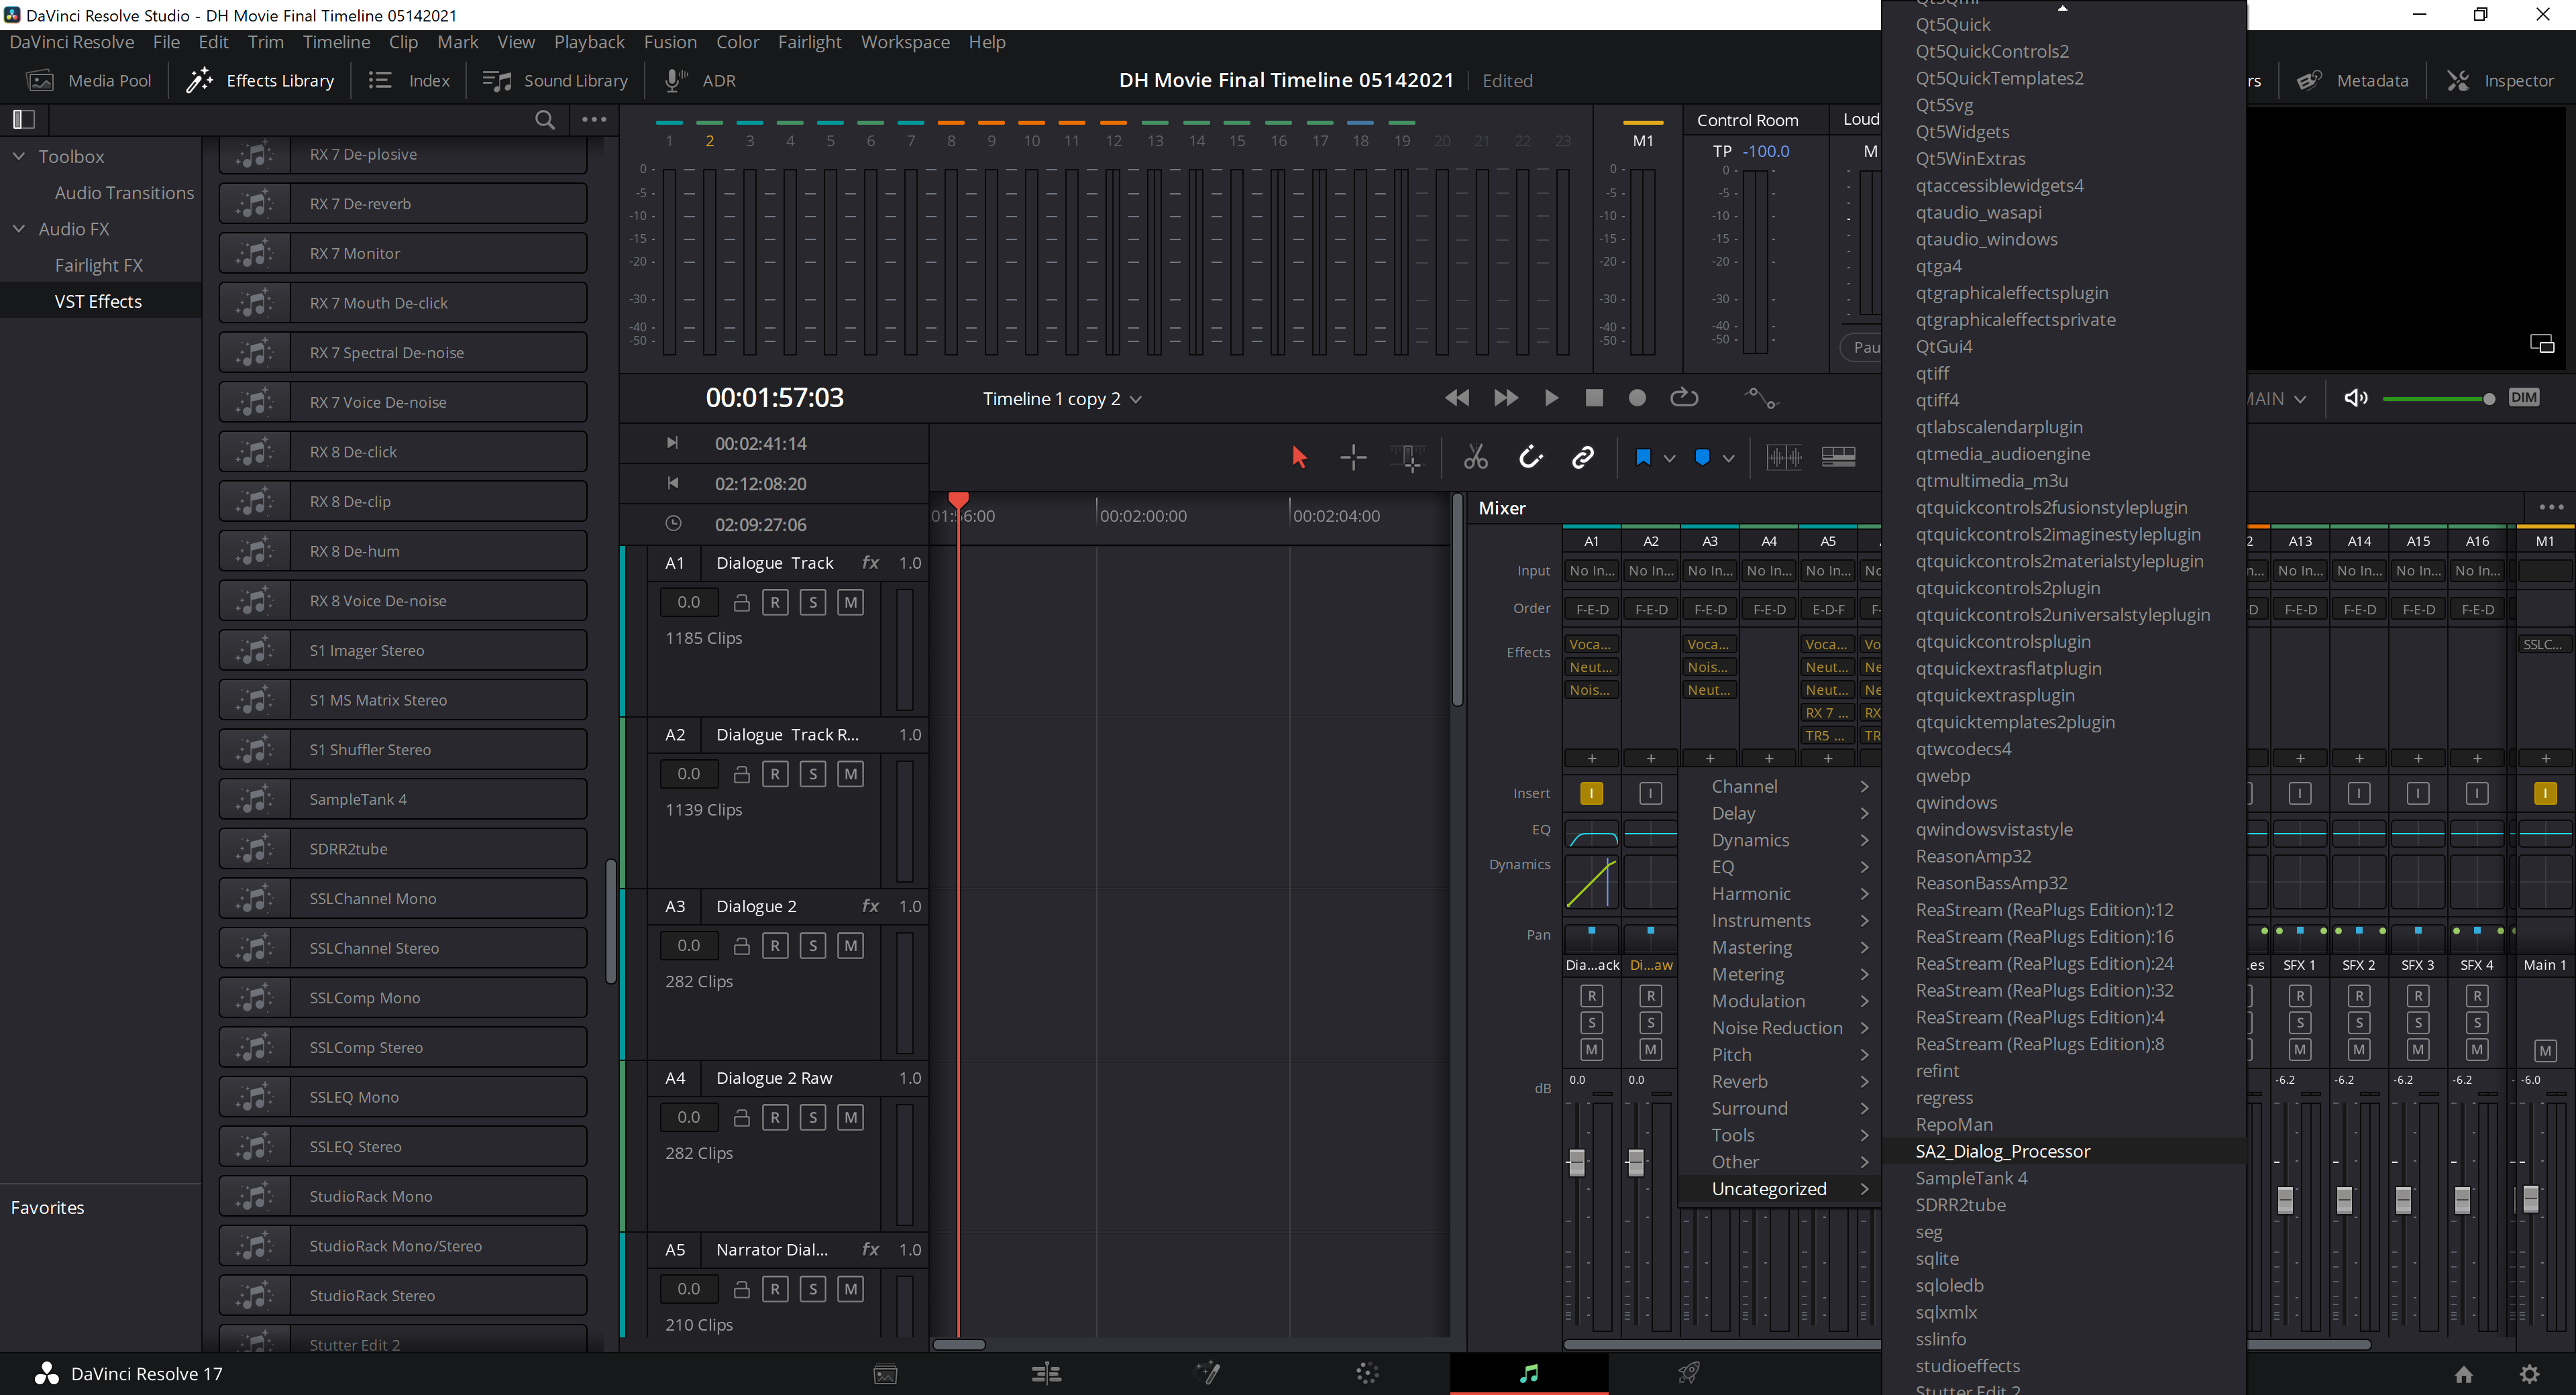Mute the Main 1 mixer channel
This screenshot has height=1395, width=2576.
[x=2545, y=1050]
